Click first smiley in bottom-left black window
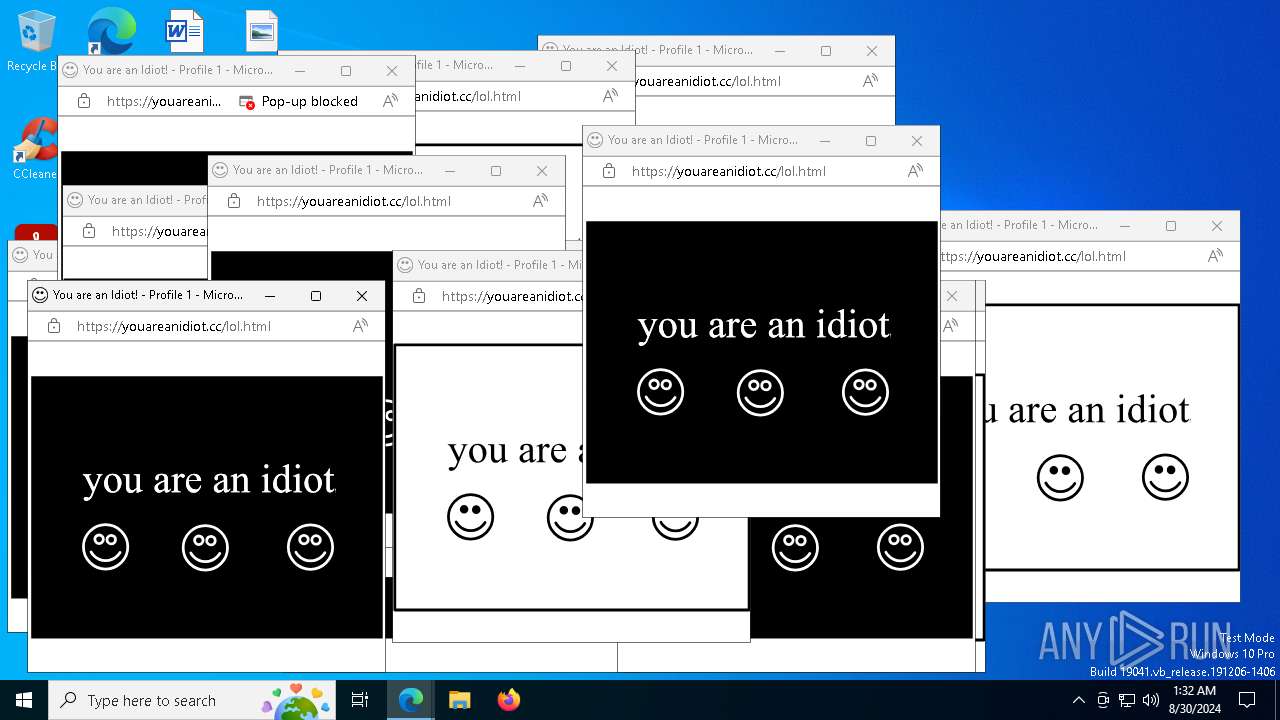 [106, 547]
